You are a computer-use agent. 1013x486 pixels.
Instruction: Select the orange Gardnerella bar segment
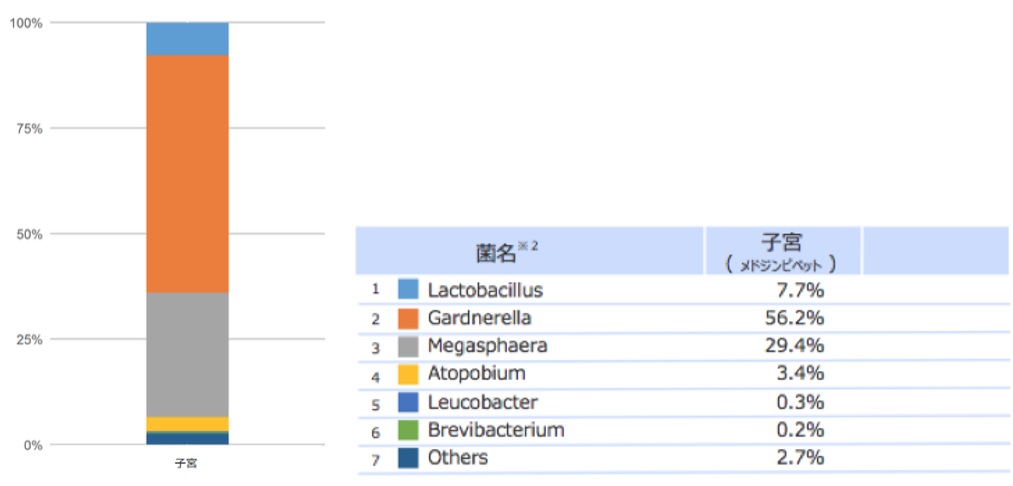(187, 174)
